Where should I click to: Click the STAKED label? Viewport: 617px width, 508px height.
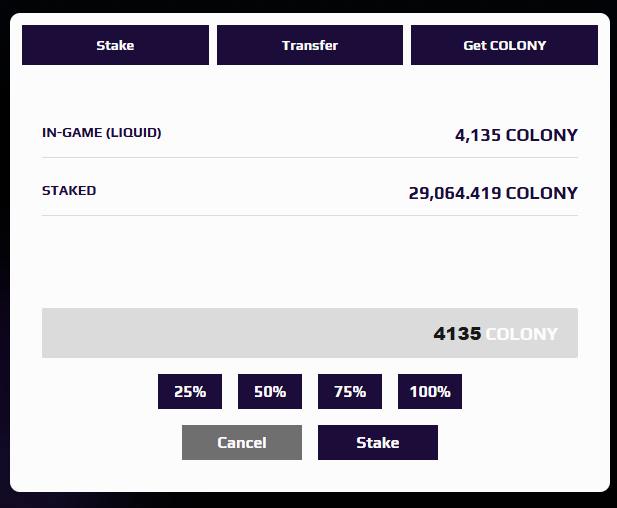click(x=69, y=190)
